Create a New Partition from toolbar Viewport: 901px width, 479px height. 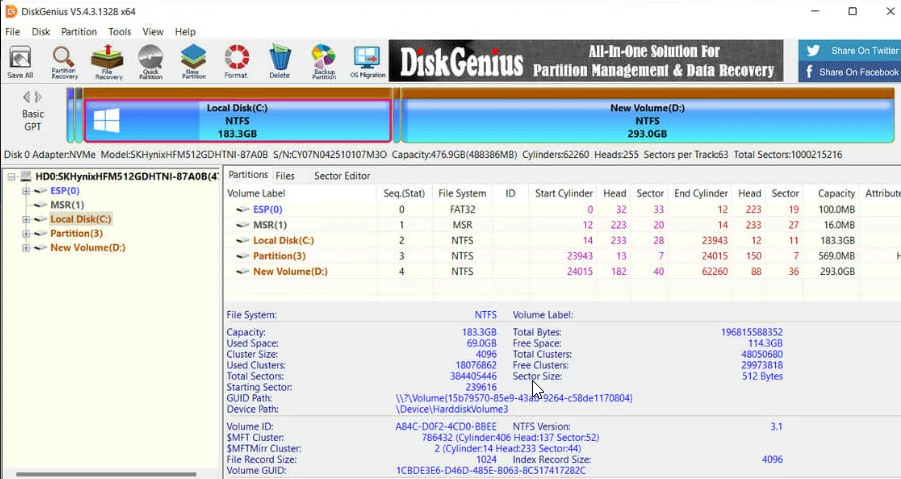coord(194,62)
